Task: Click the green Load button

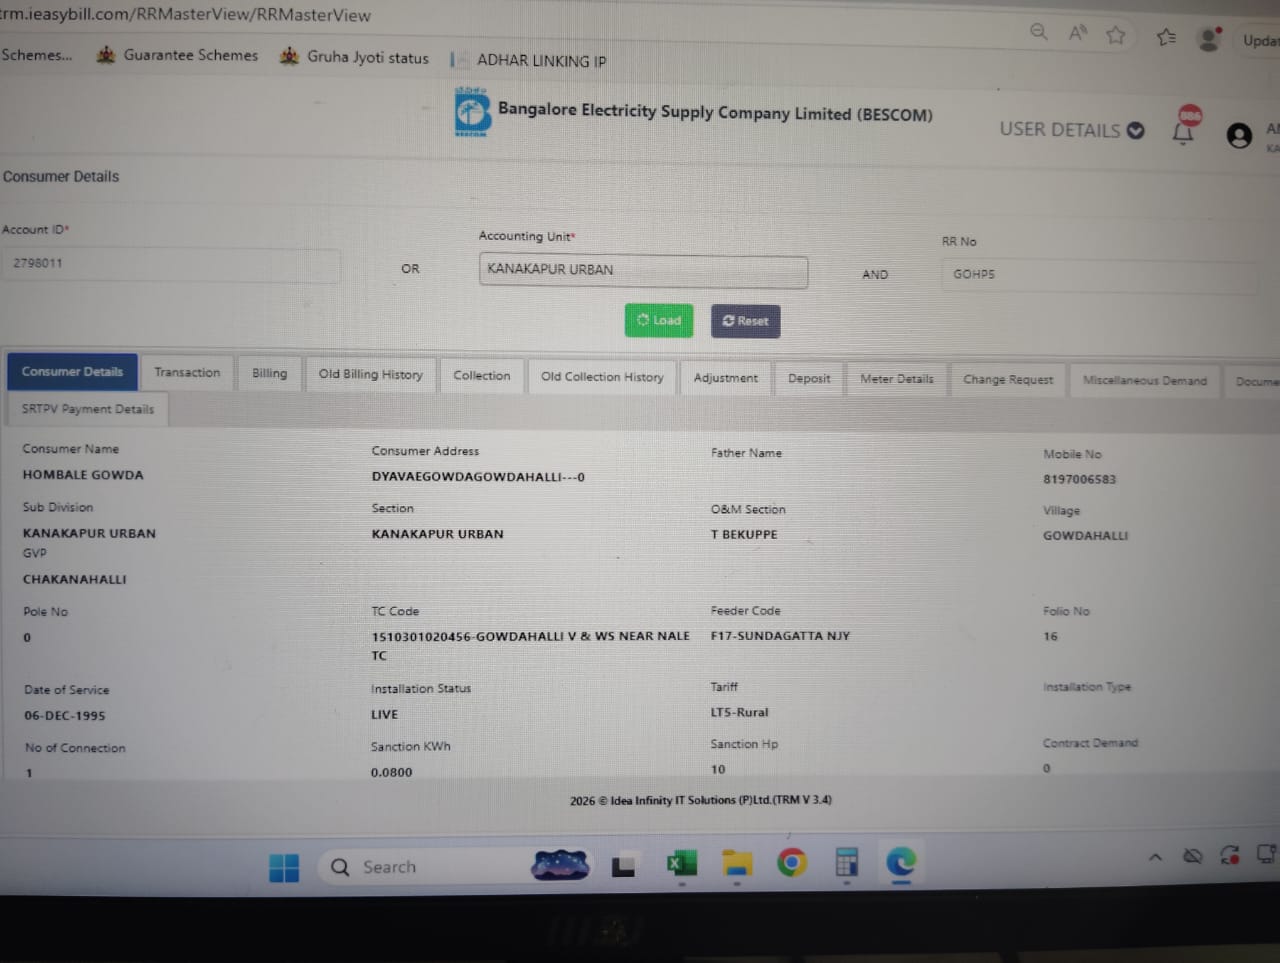Action: pos(659,320)
